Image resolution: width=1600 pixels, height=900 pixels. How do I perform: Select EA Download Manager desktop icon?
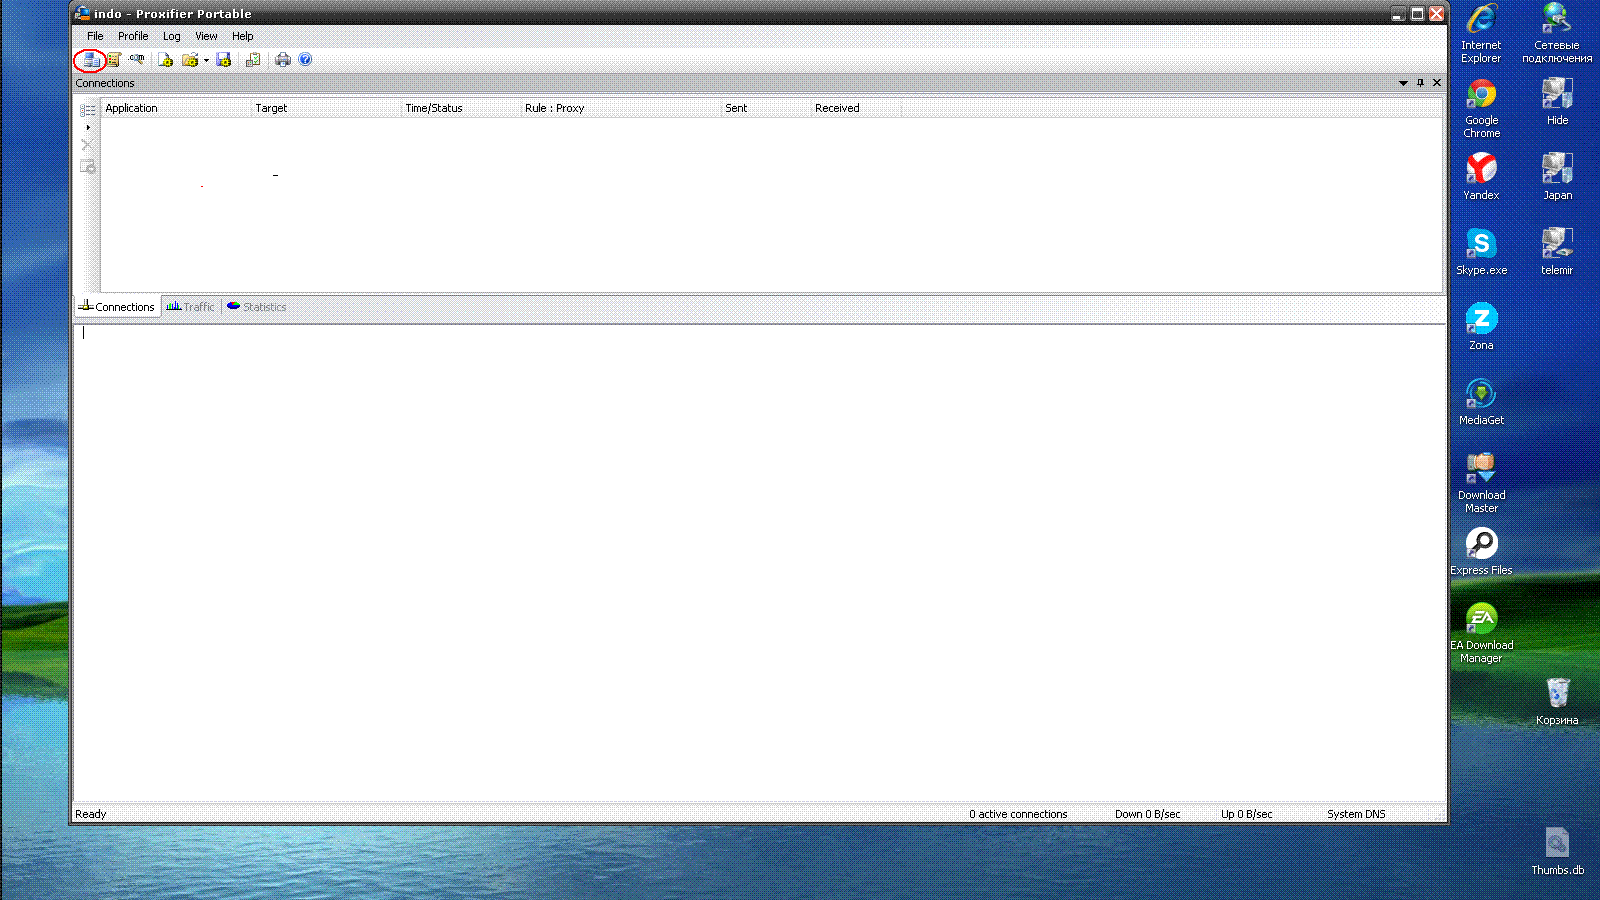tap(1481, 633)
